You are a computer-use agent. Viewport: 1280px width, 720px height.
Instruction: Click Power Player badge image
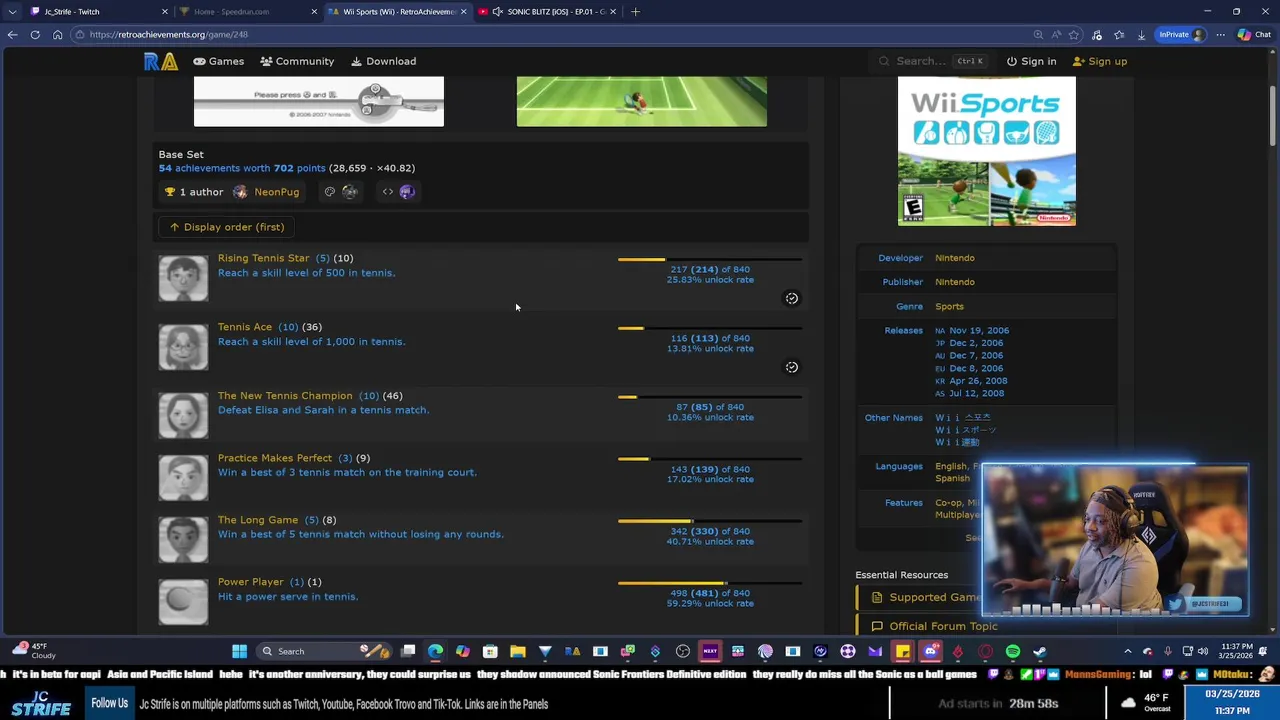183,601
